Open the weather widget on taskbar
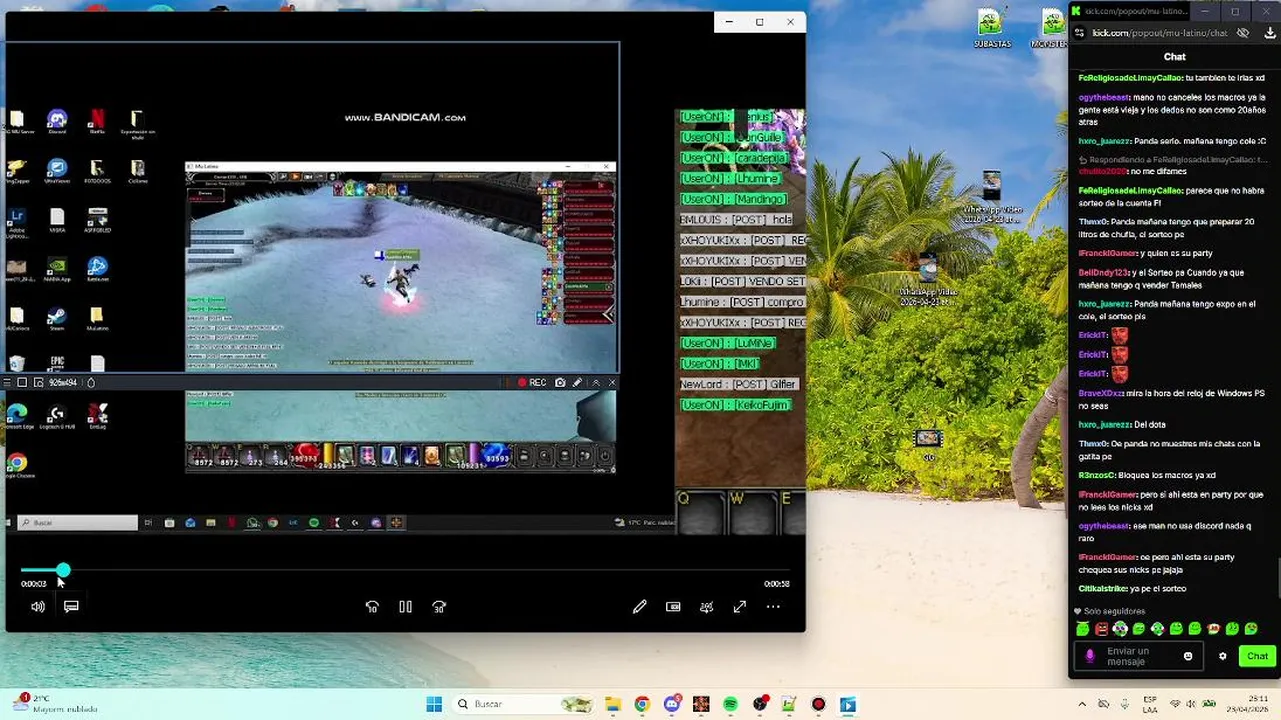Image resolution: width=1281 pixels, height=720 pixels. [x=56, y=703]
